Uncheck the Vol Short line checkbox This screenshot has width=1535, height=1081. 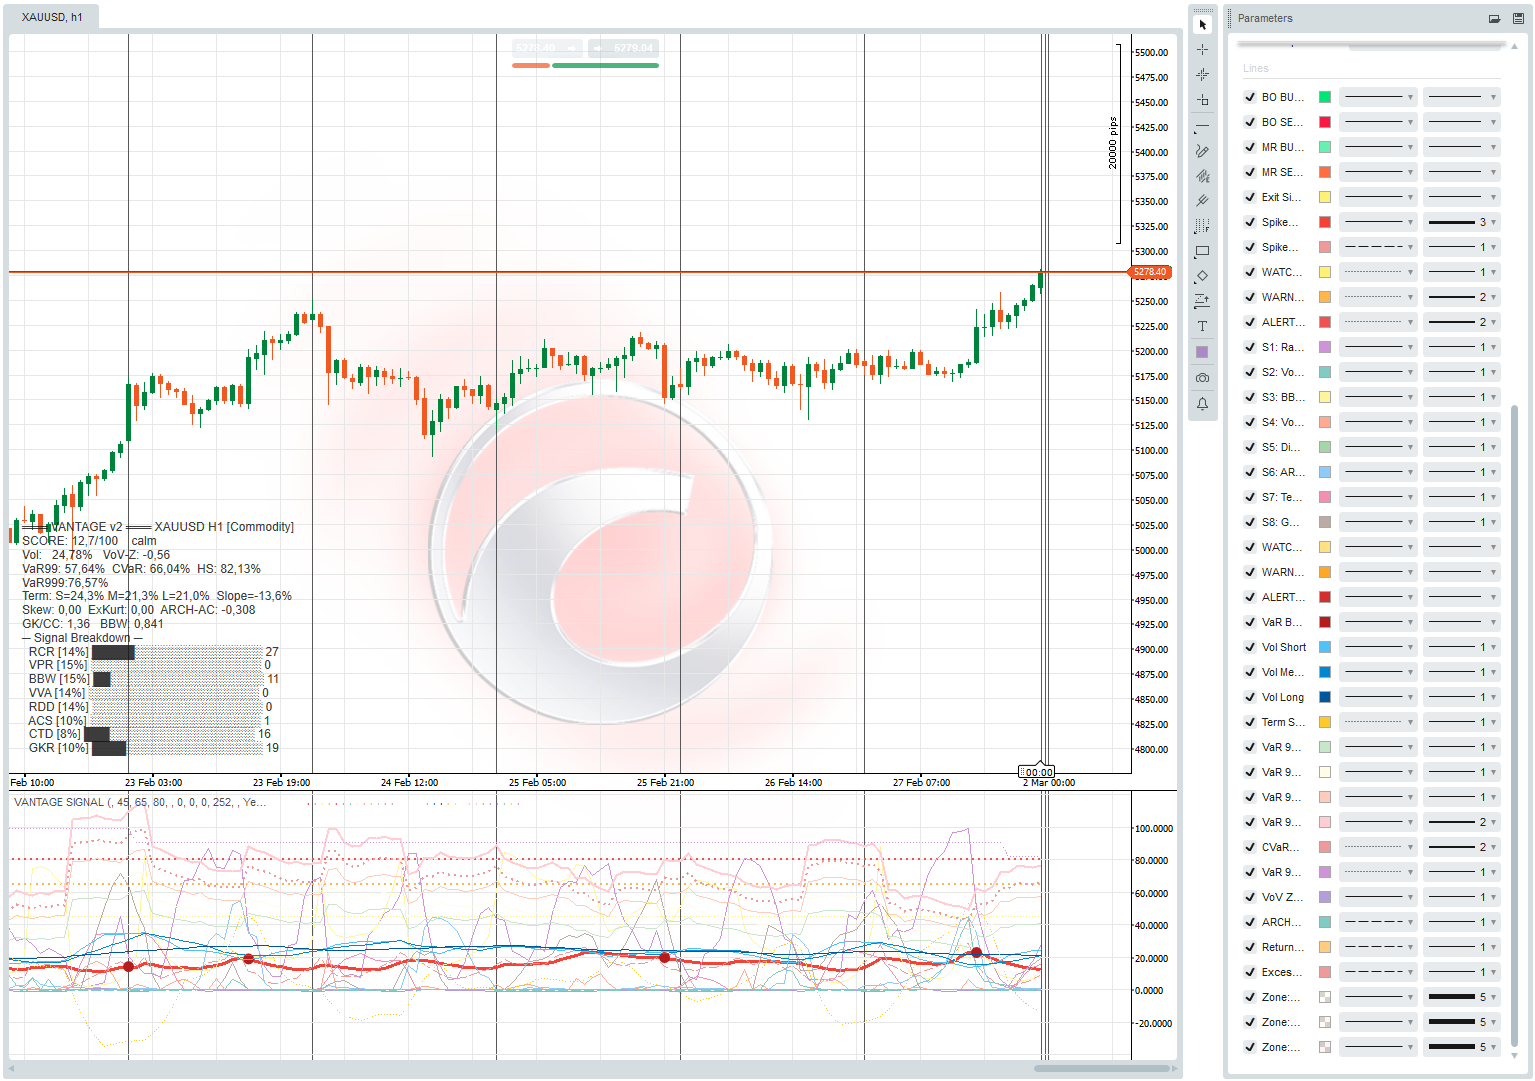tap(1250, 647)
